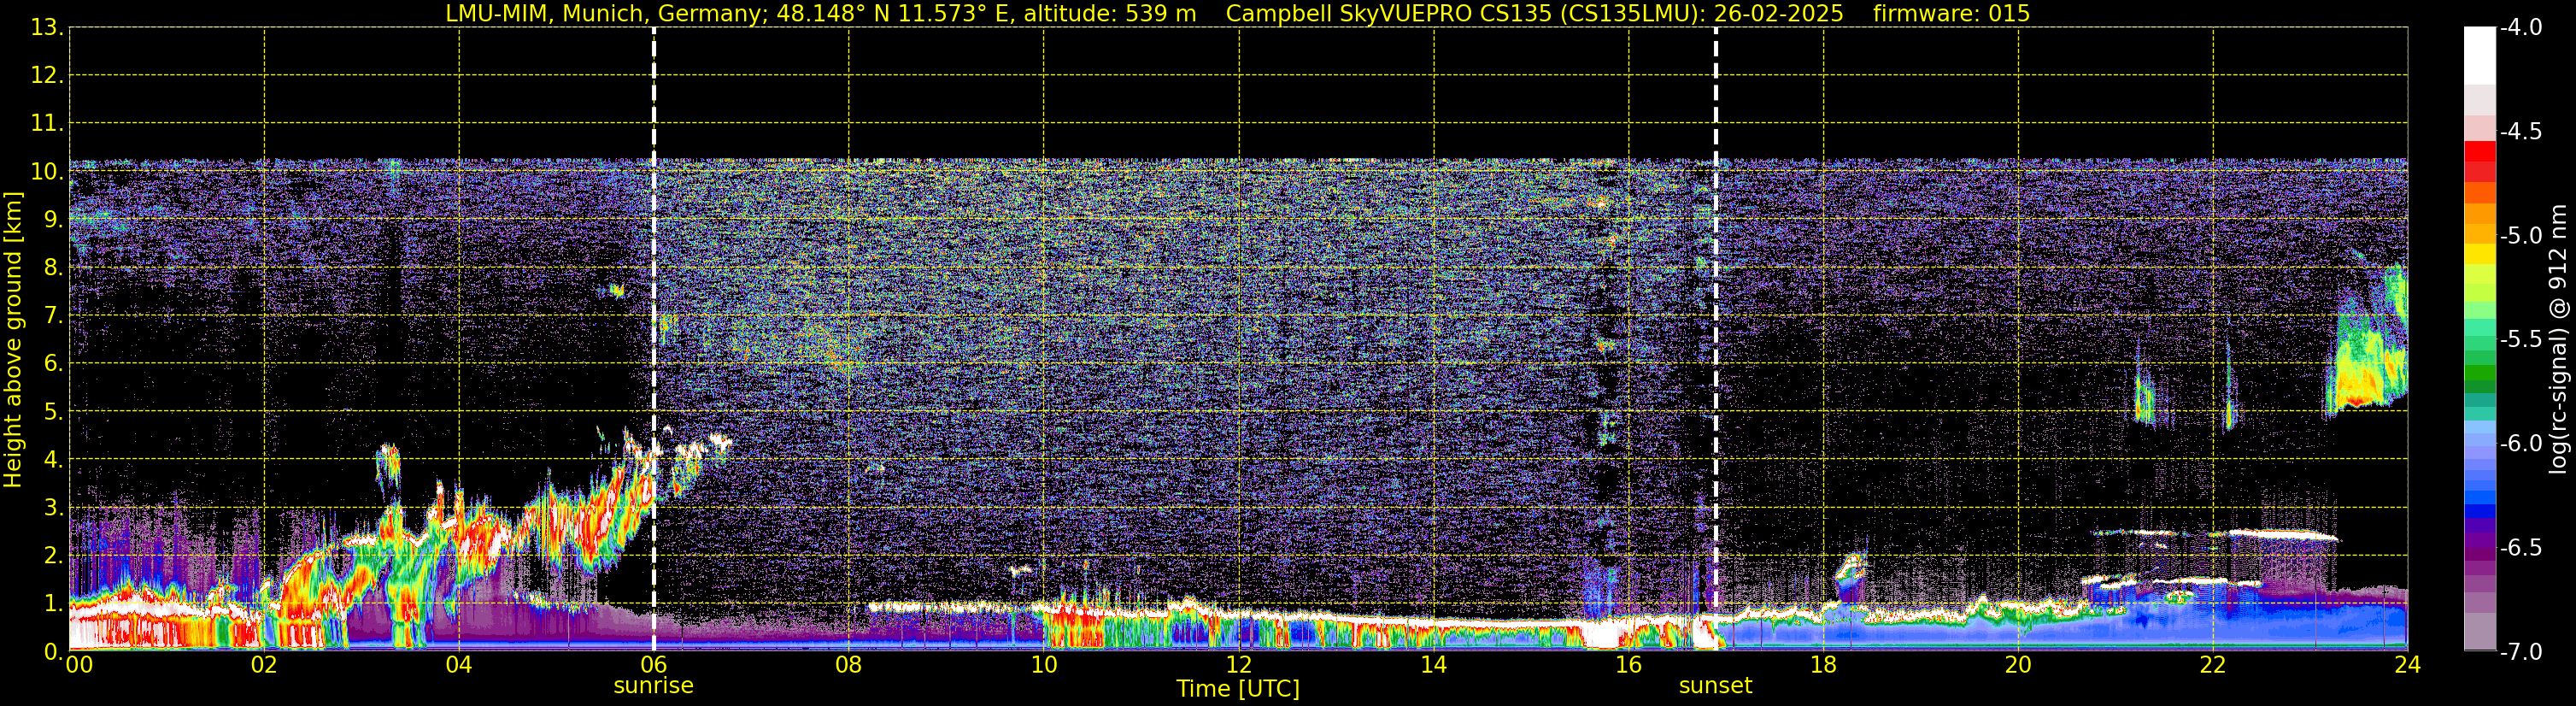Click the 'sunrise' label below the axis
Image resolution: width=2576 pixels, height=706 pixels.
[x=653, y=686]
